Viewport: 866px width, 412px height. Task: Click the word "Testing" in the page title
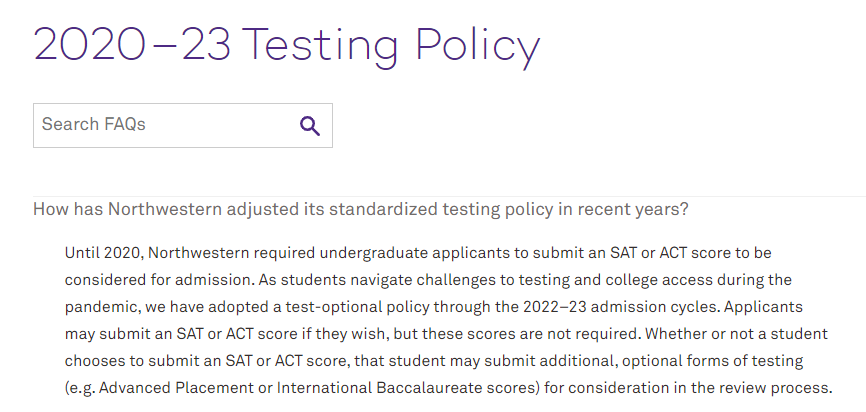320,45
